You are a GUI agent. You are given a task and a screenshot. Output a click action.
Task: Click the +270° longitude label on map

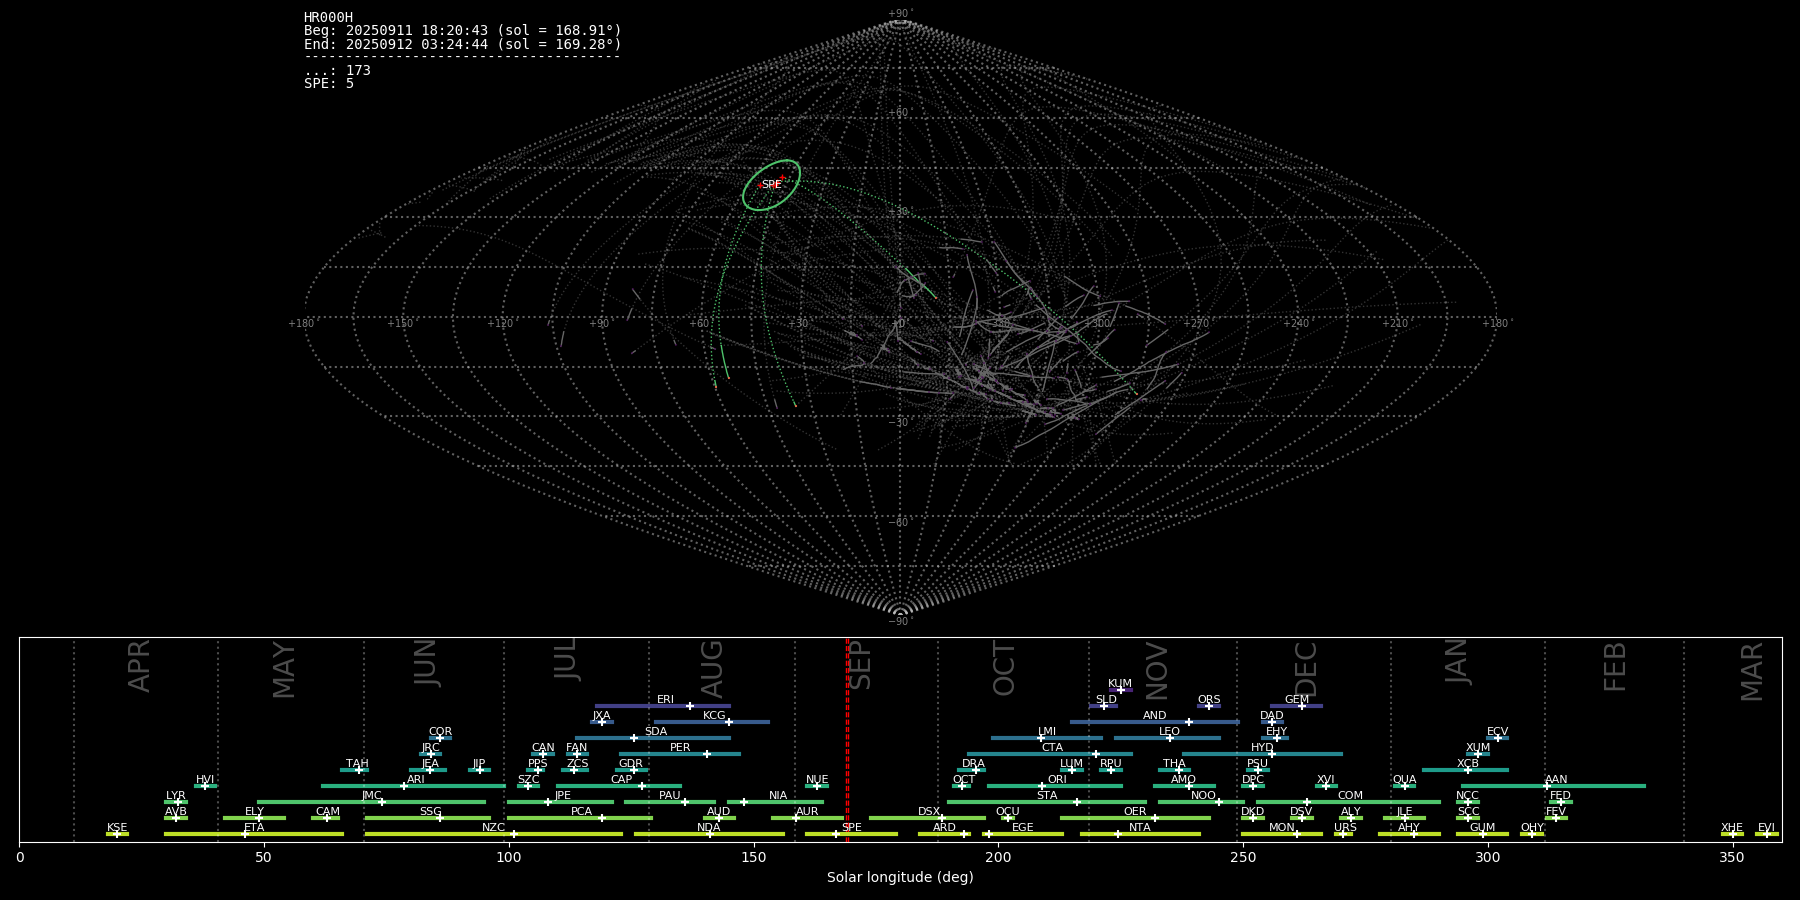1197,324
